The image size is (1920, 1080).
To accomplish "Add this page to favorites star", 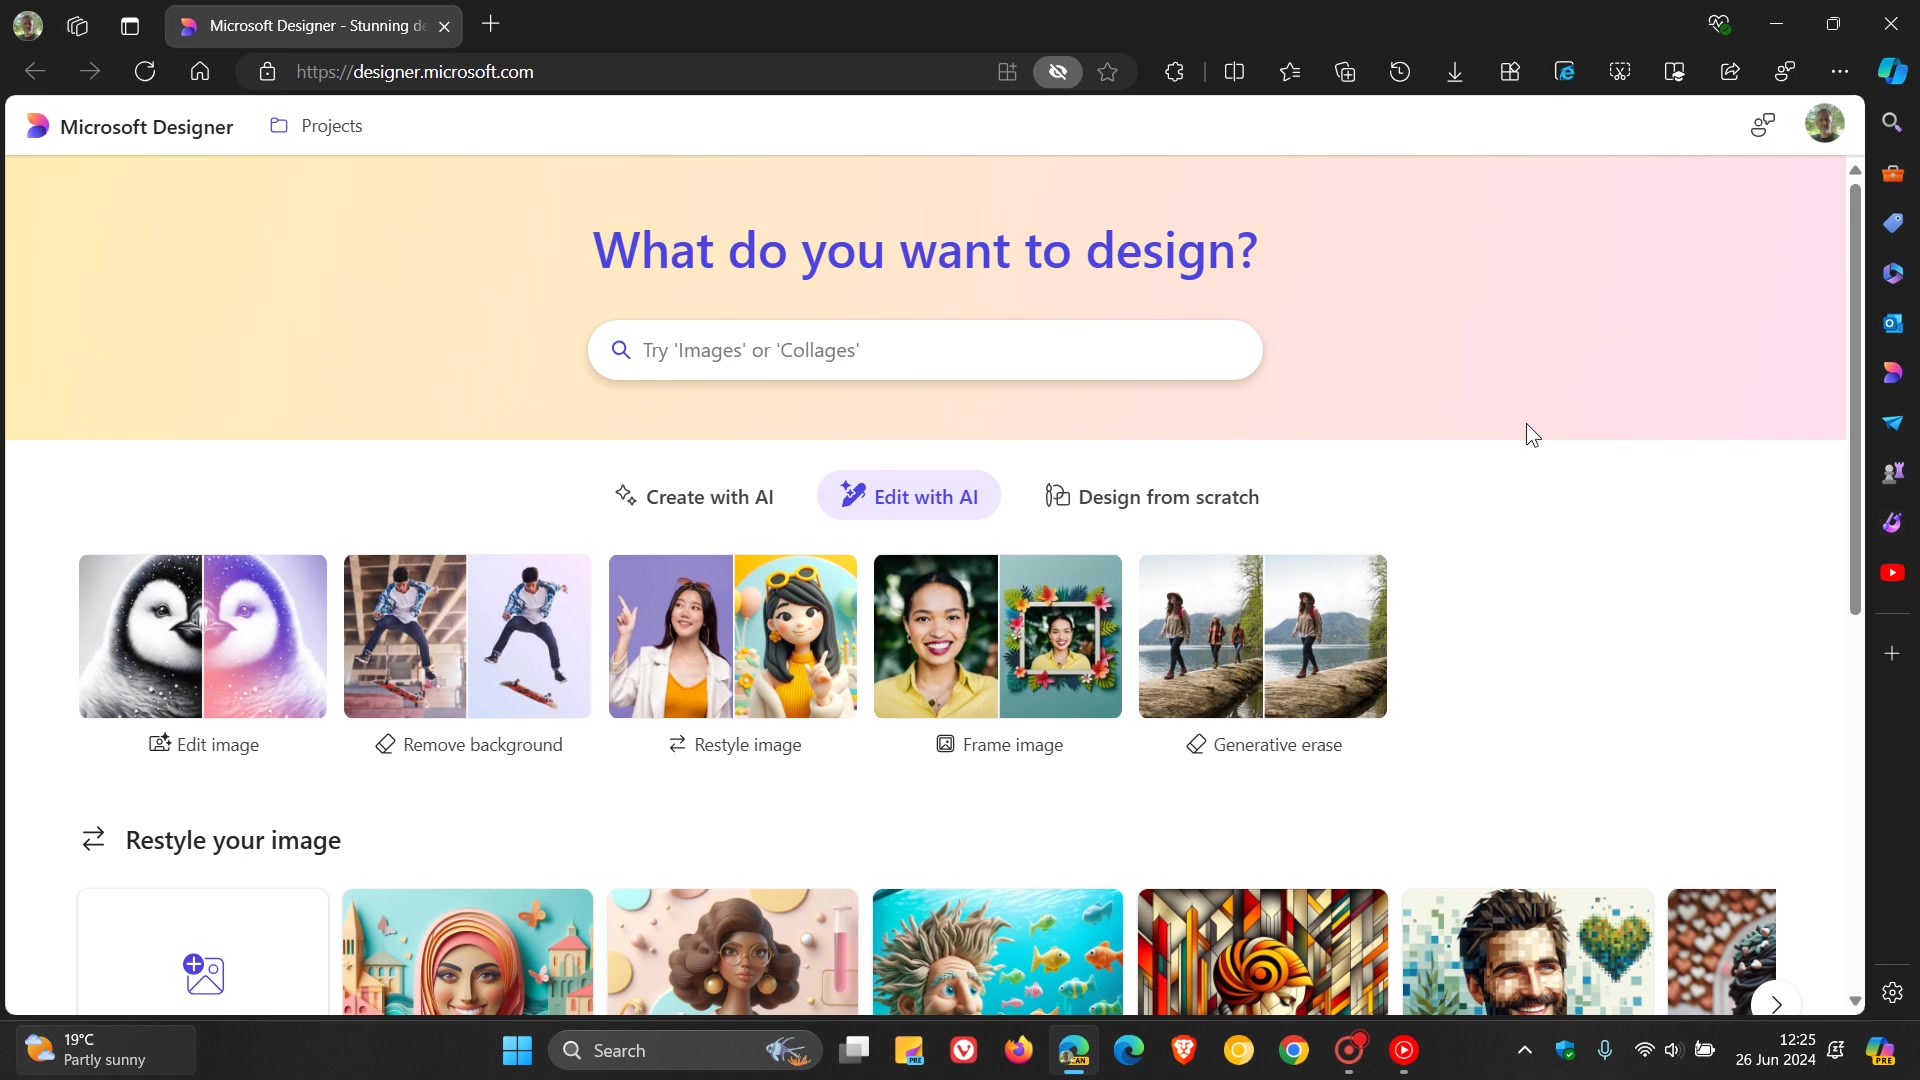I will coord(1107,71).
